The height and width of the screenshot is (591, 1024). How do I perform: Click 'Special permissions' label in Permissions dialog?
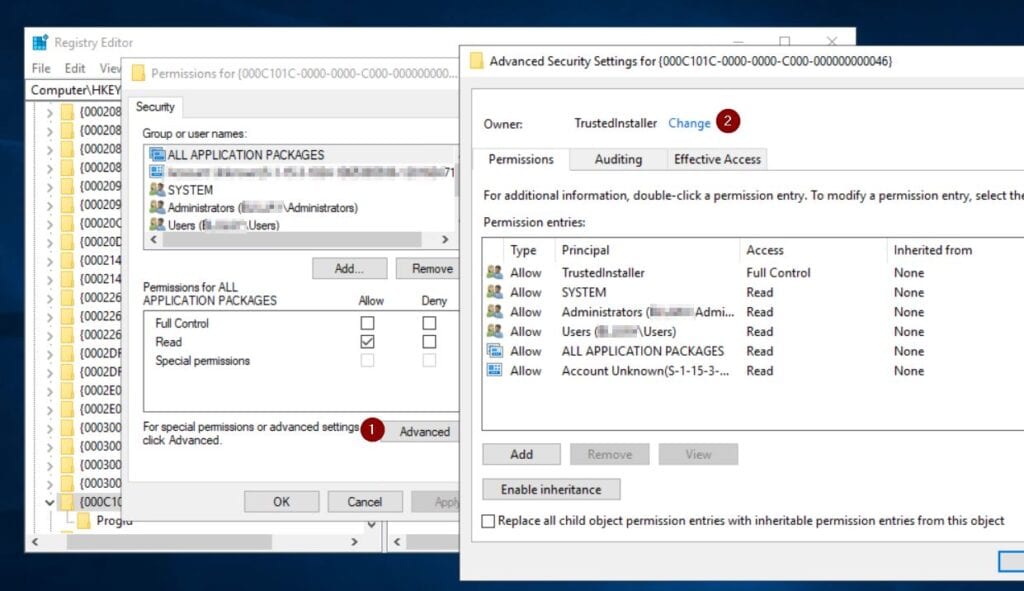click(x=202, y=360)
